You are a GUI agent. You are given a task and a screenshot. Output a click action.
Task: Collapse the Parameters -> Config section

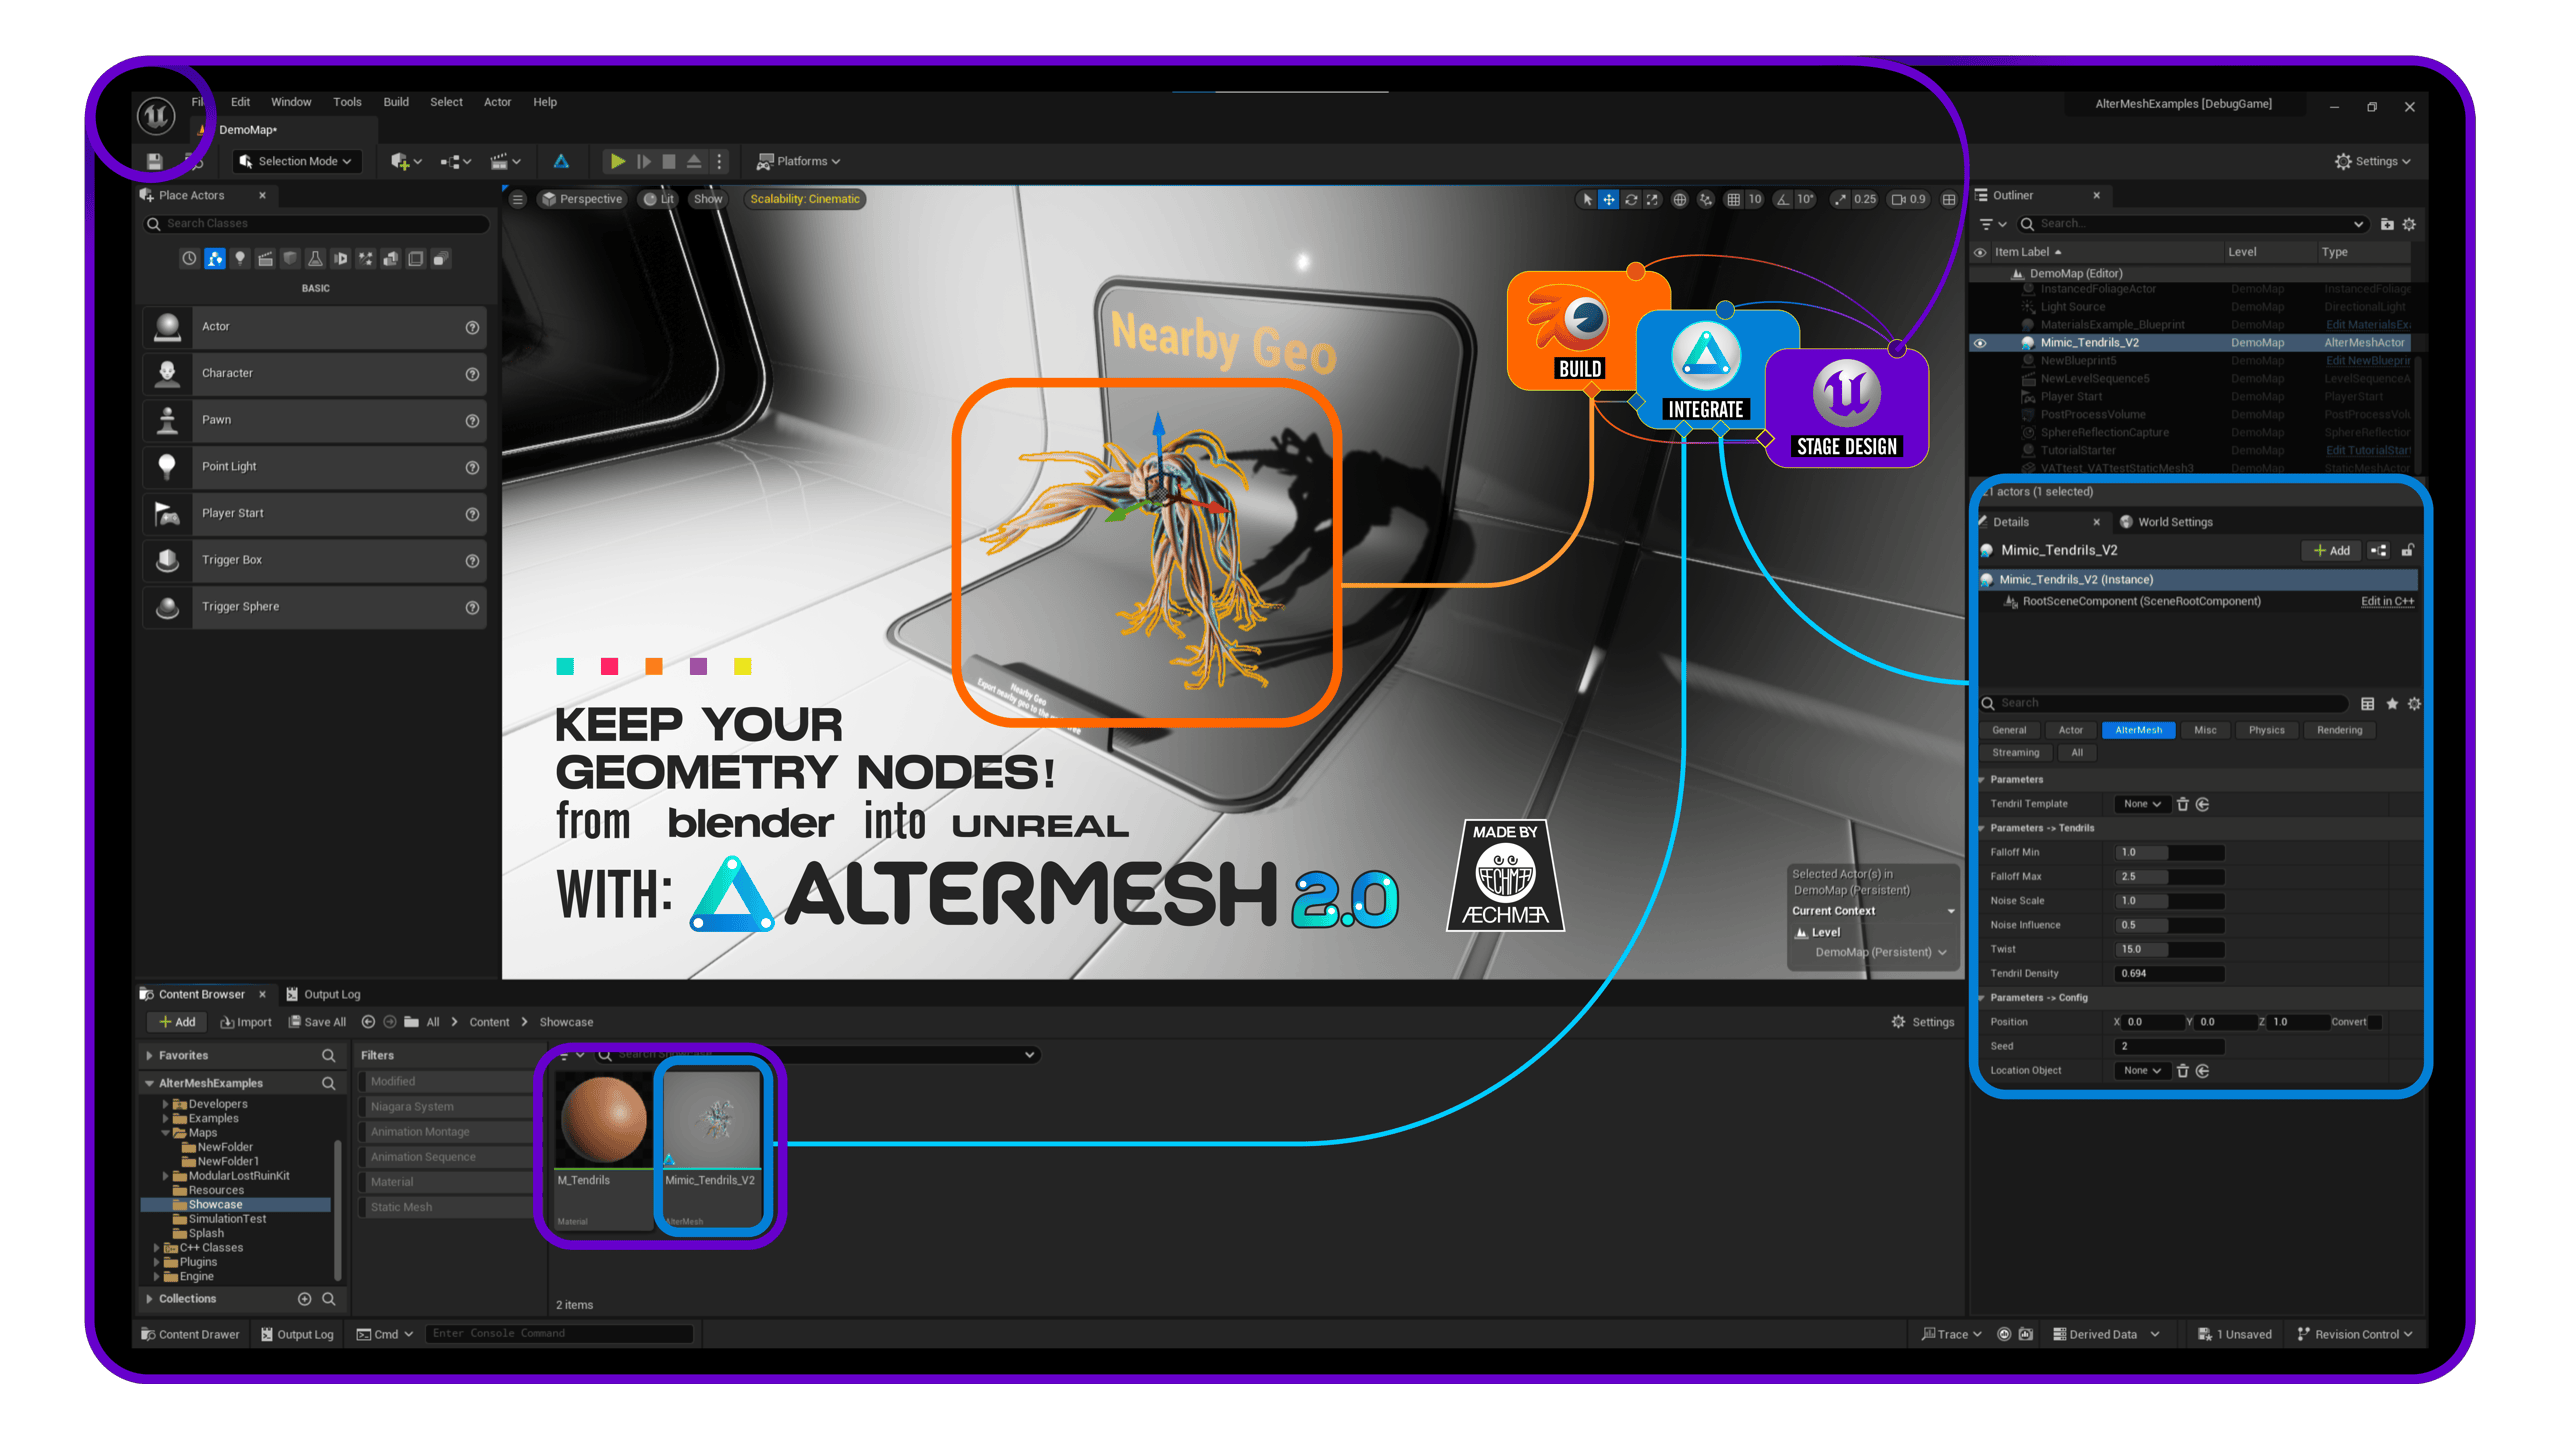(1982, 998)
